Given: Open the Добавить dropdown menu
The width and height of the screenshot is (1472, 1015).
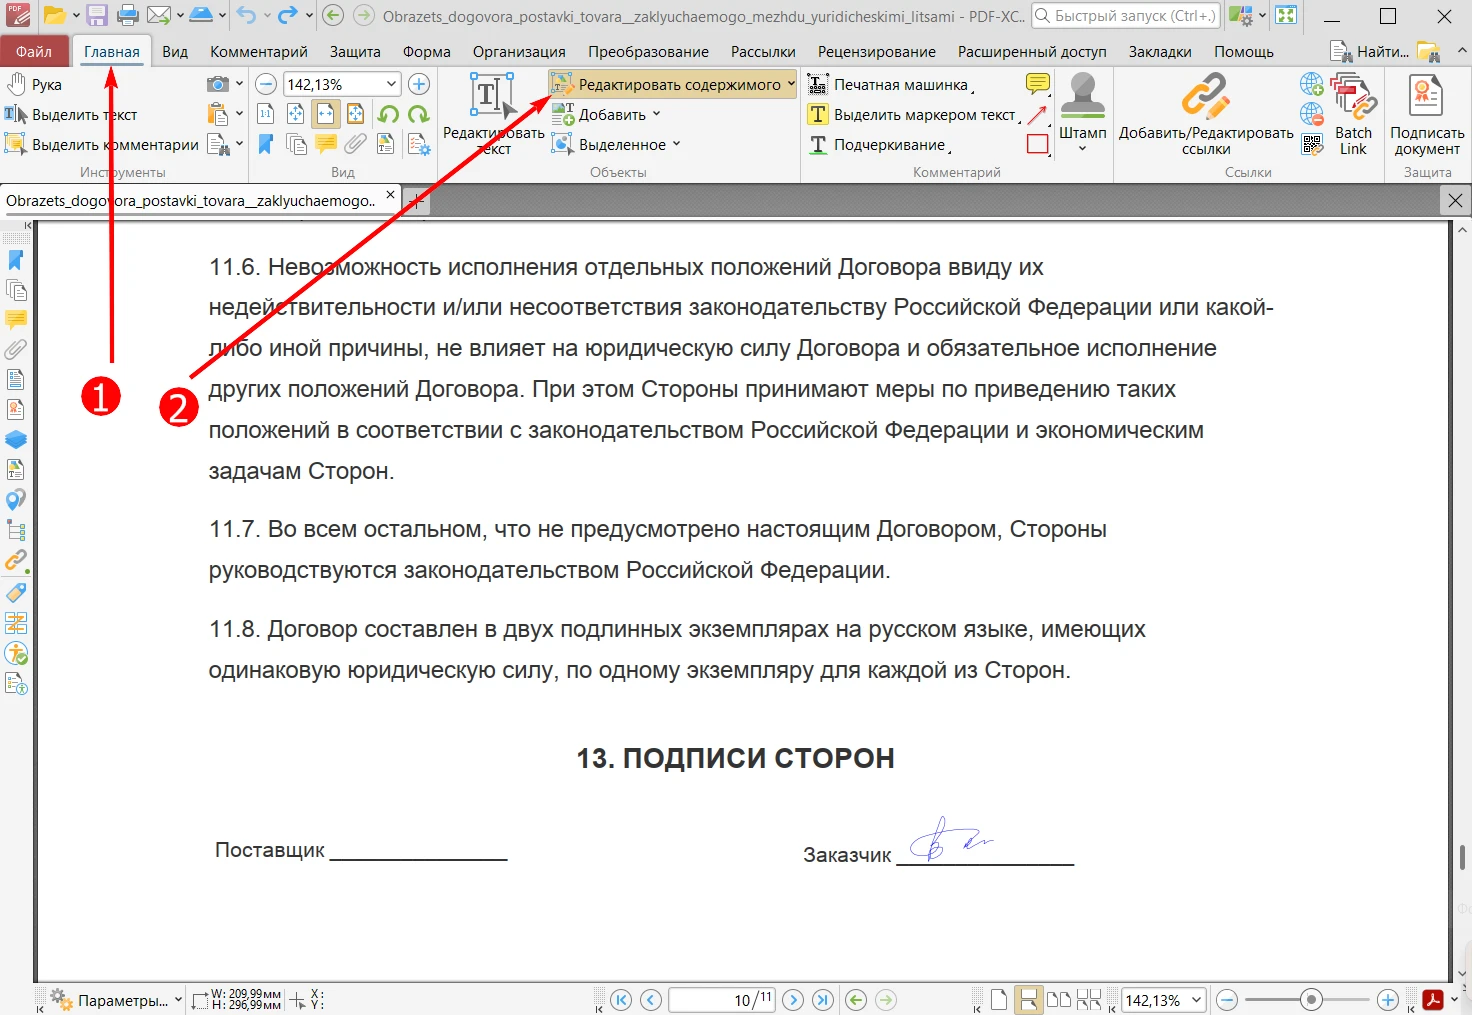Looking at the screenshot, I should pos(610,115).
